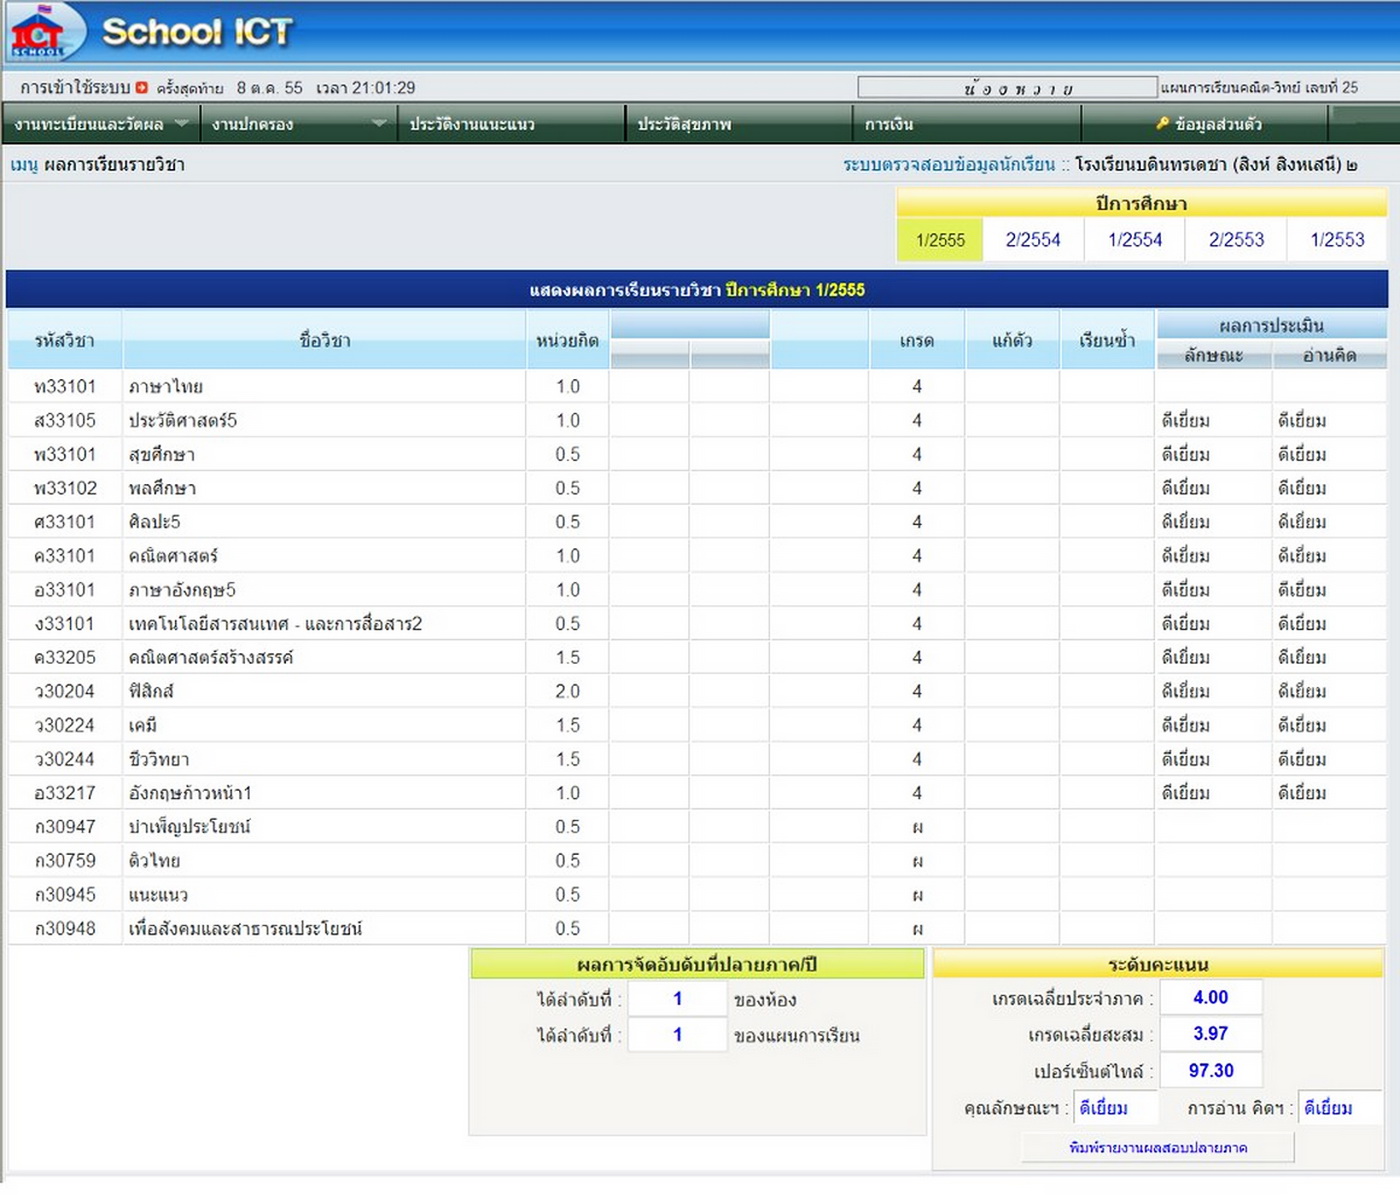This screenshot has height=1199, width=1400.
Task: Select the 1/2555 academic term tab
Action: click(x=940, y=240)
